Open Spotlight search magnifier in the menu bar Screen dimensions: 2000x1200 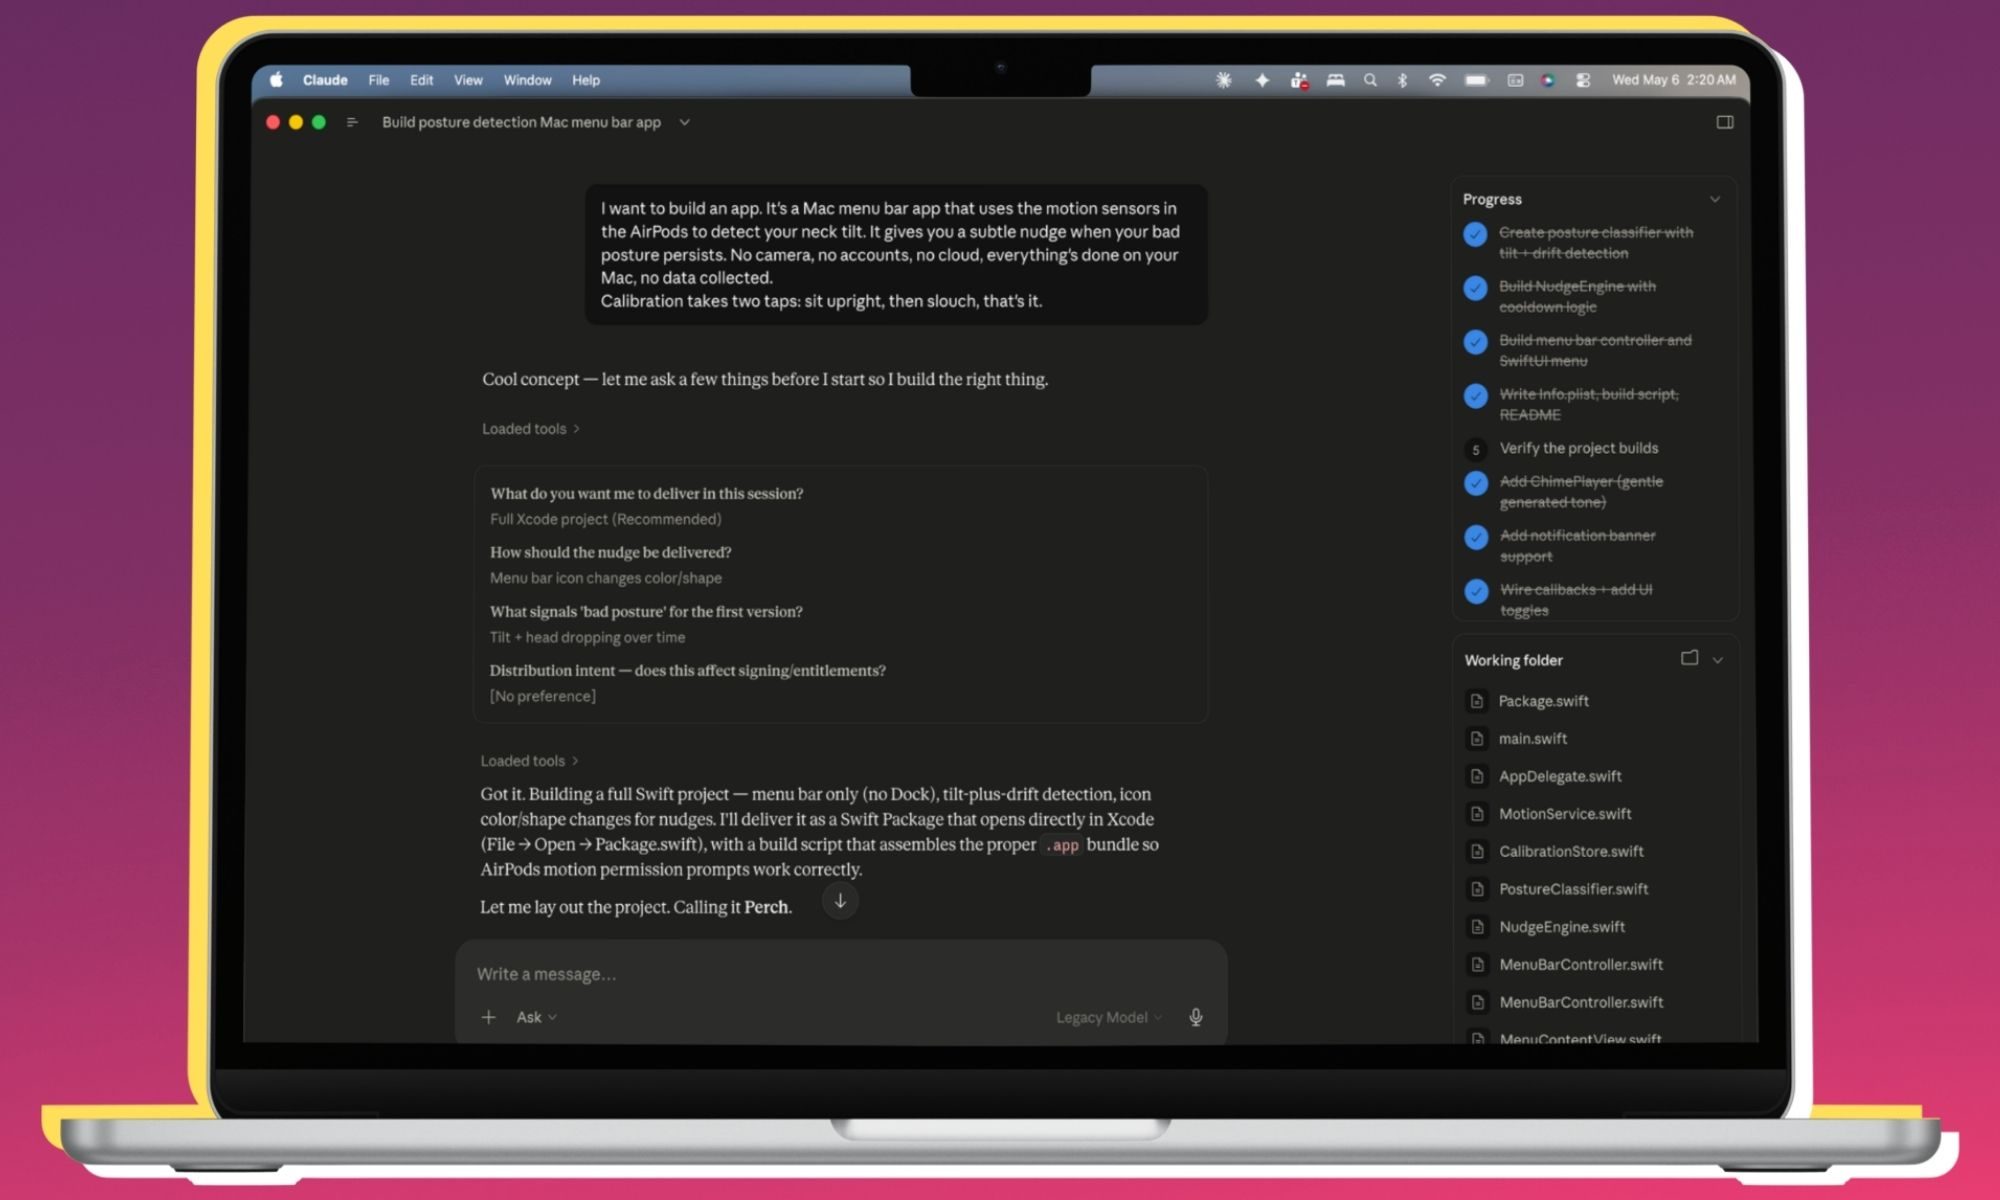coord(1370,80)
